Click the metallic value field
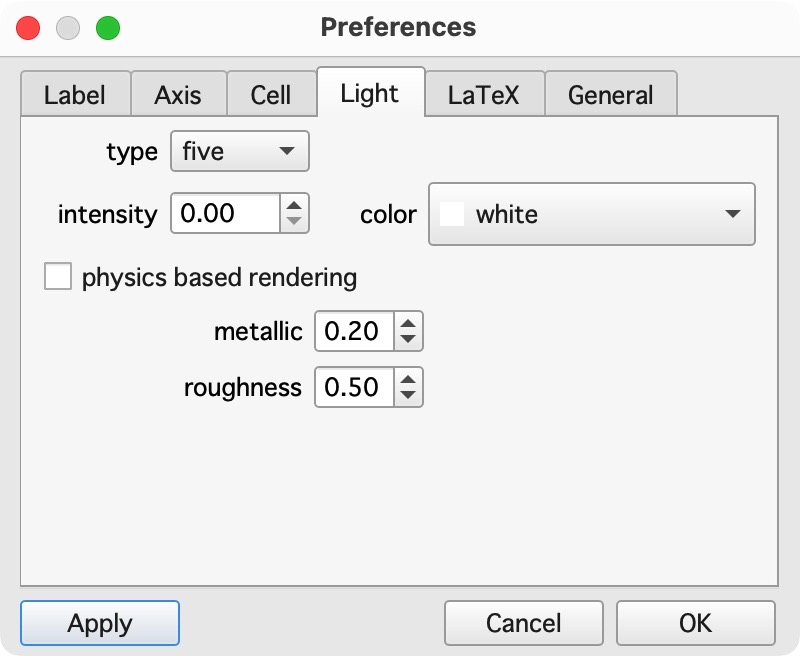800x656 pixels. [355, 331]
